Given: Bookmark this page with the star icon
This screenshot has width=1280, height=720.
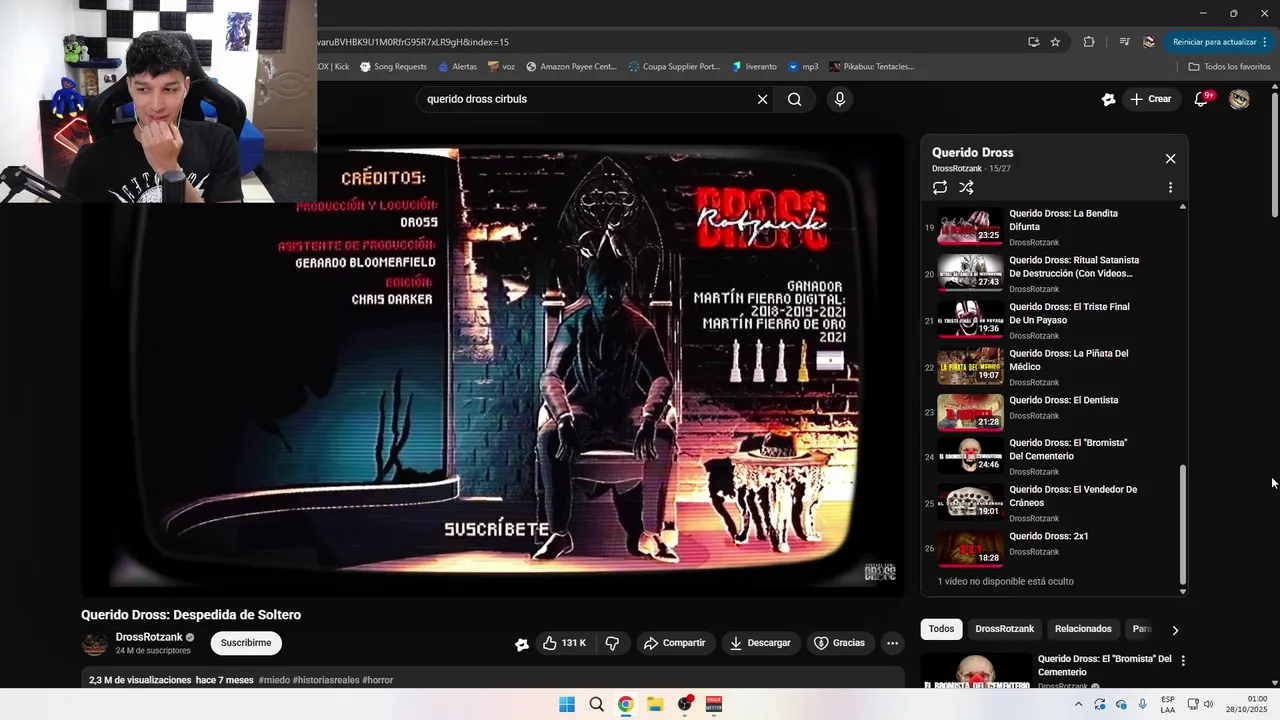Looking at the screenshot, I should [x=1055, y=42].
